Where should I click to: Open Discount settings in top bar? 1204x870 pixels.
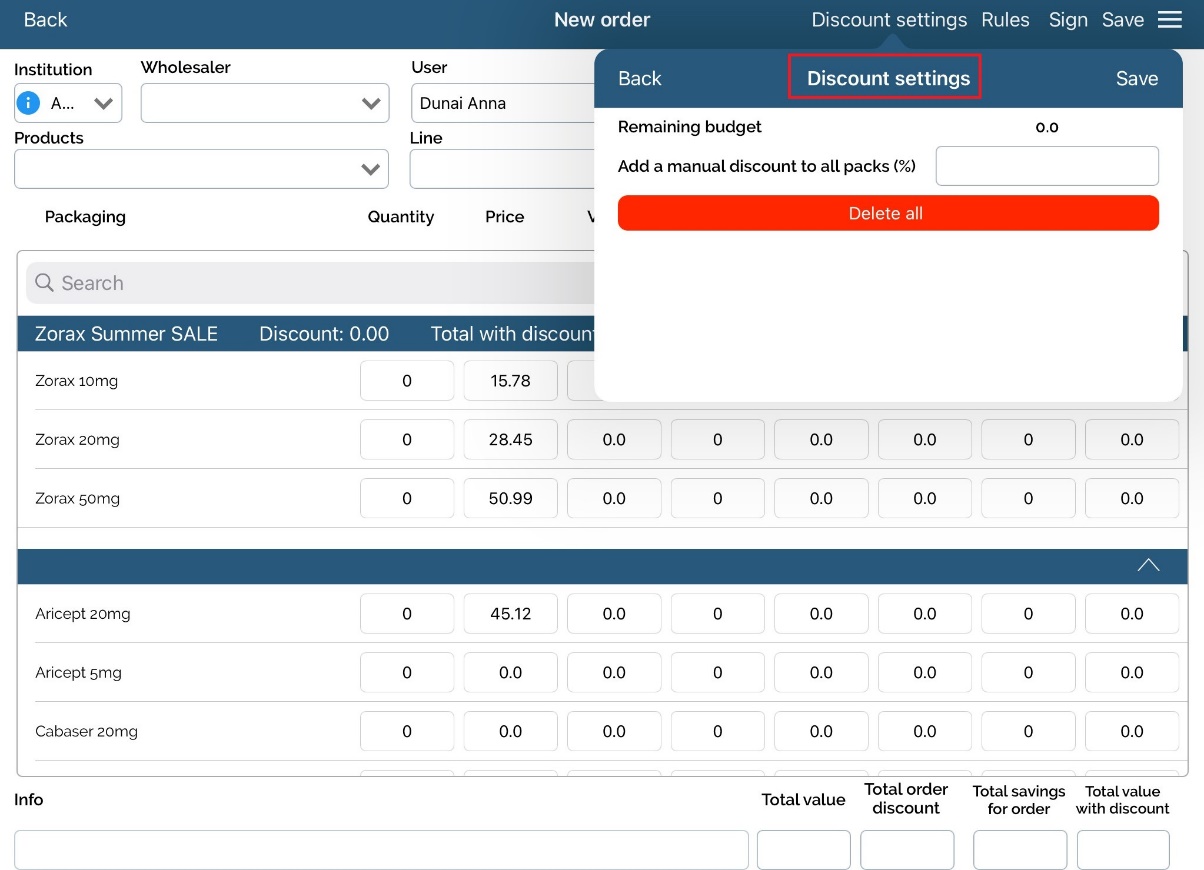(x=889, y=20)
